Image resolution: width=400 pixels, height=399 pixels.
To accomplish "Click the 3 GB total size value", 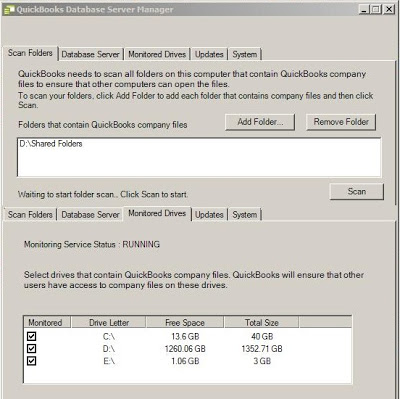I will 262,361.
